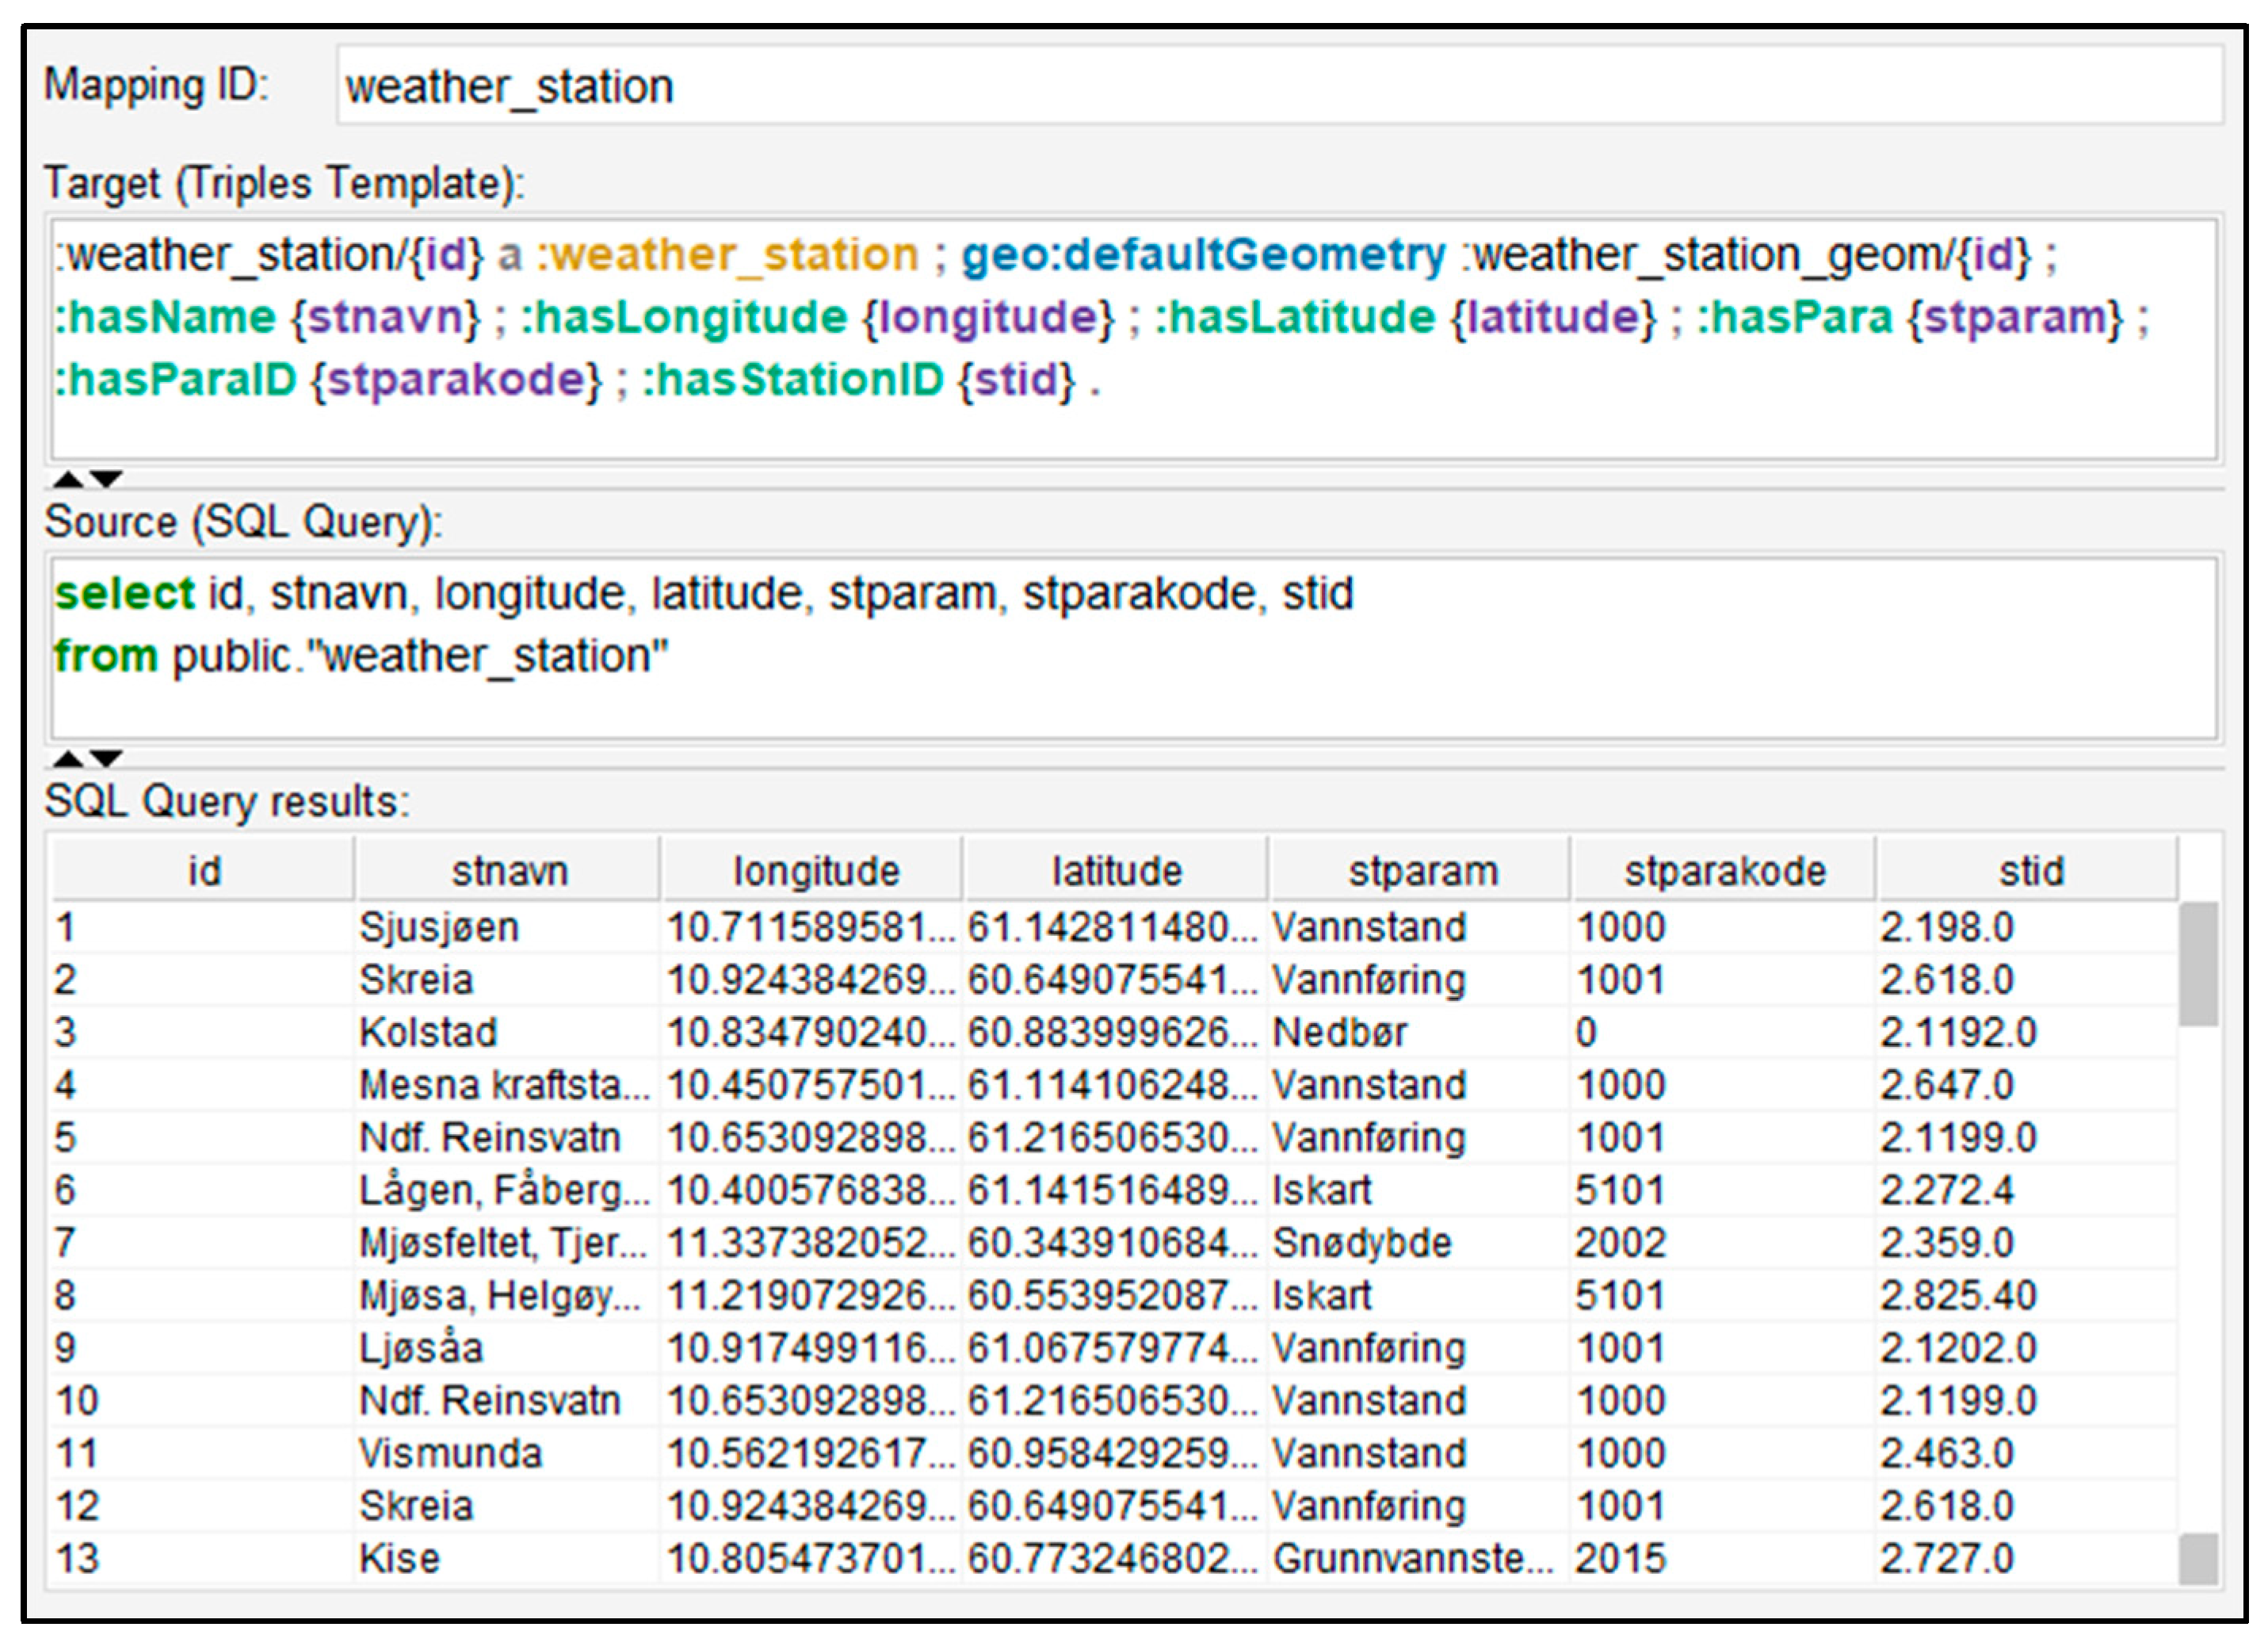Click the Snødybde parameter cell

[1361, 1243]
